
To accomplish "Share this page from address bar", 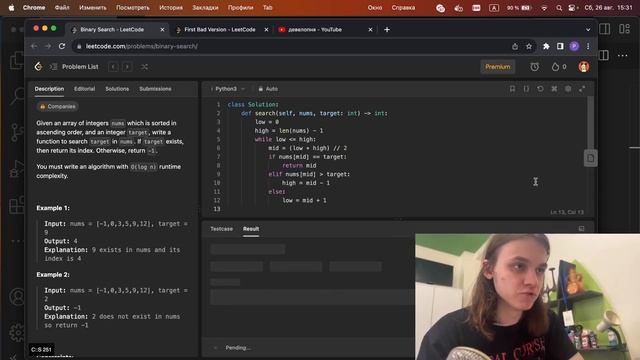I will click(x=515, y=47).
